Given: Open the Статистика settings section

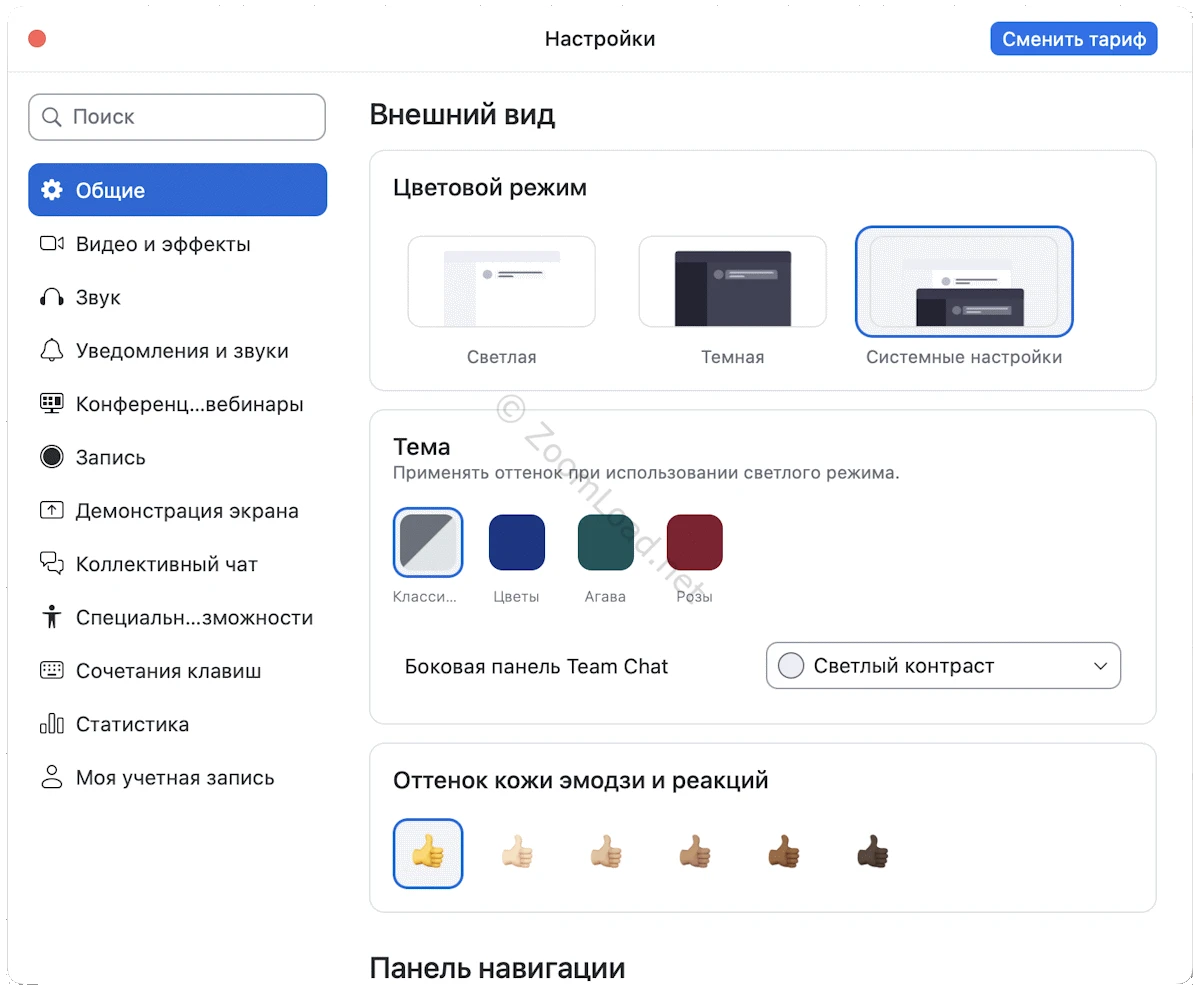Looking at the screenshot, I should [x=132, y=724].
